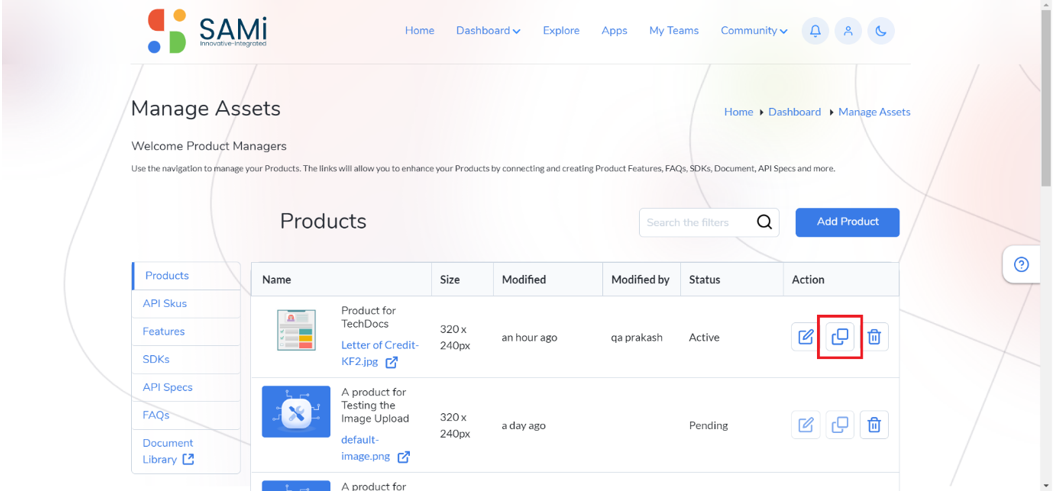This screenshot has width=1053, height=494.
Task: Clone the Product for TechDocs row
Action: [x=839, y=337]
